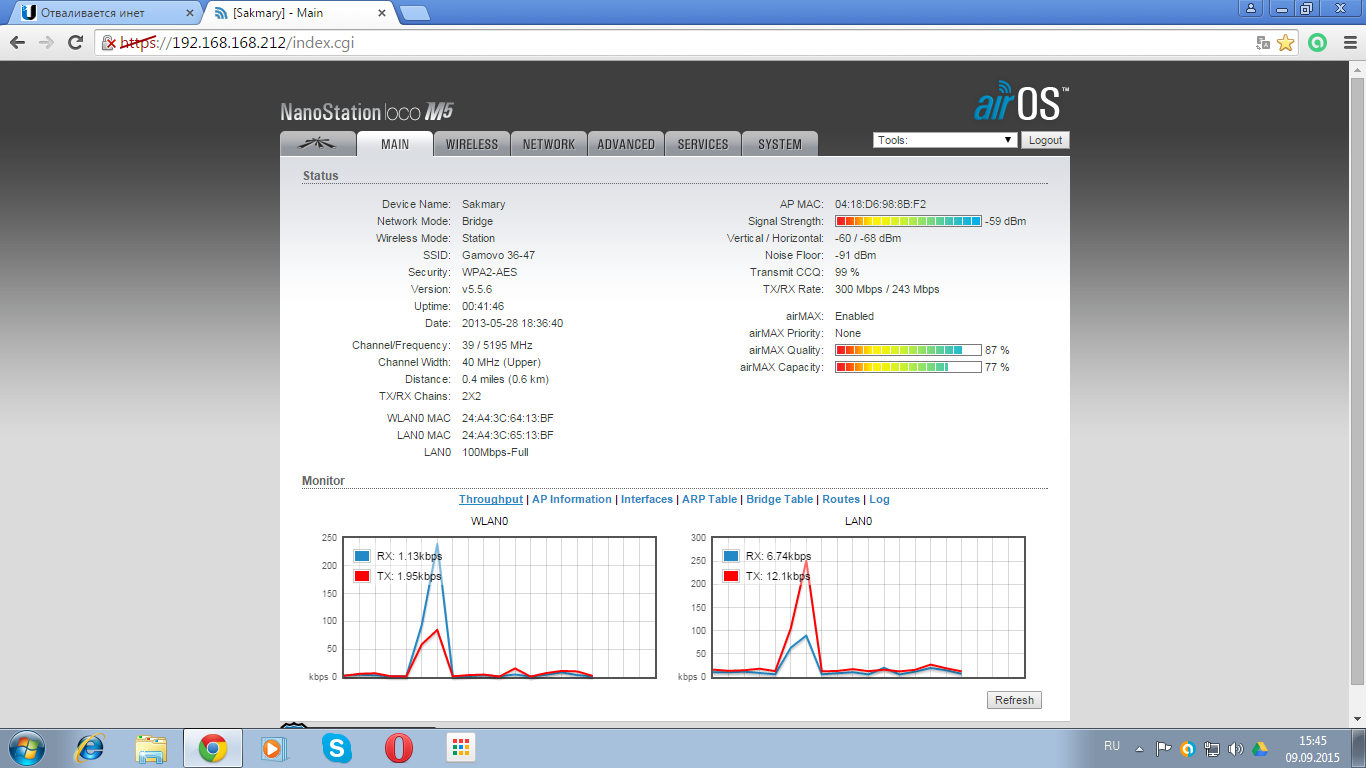View the ARP Table link

coord(710,499)
